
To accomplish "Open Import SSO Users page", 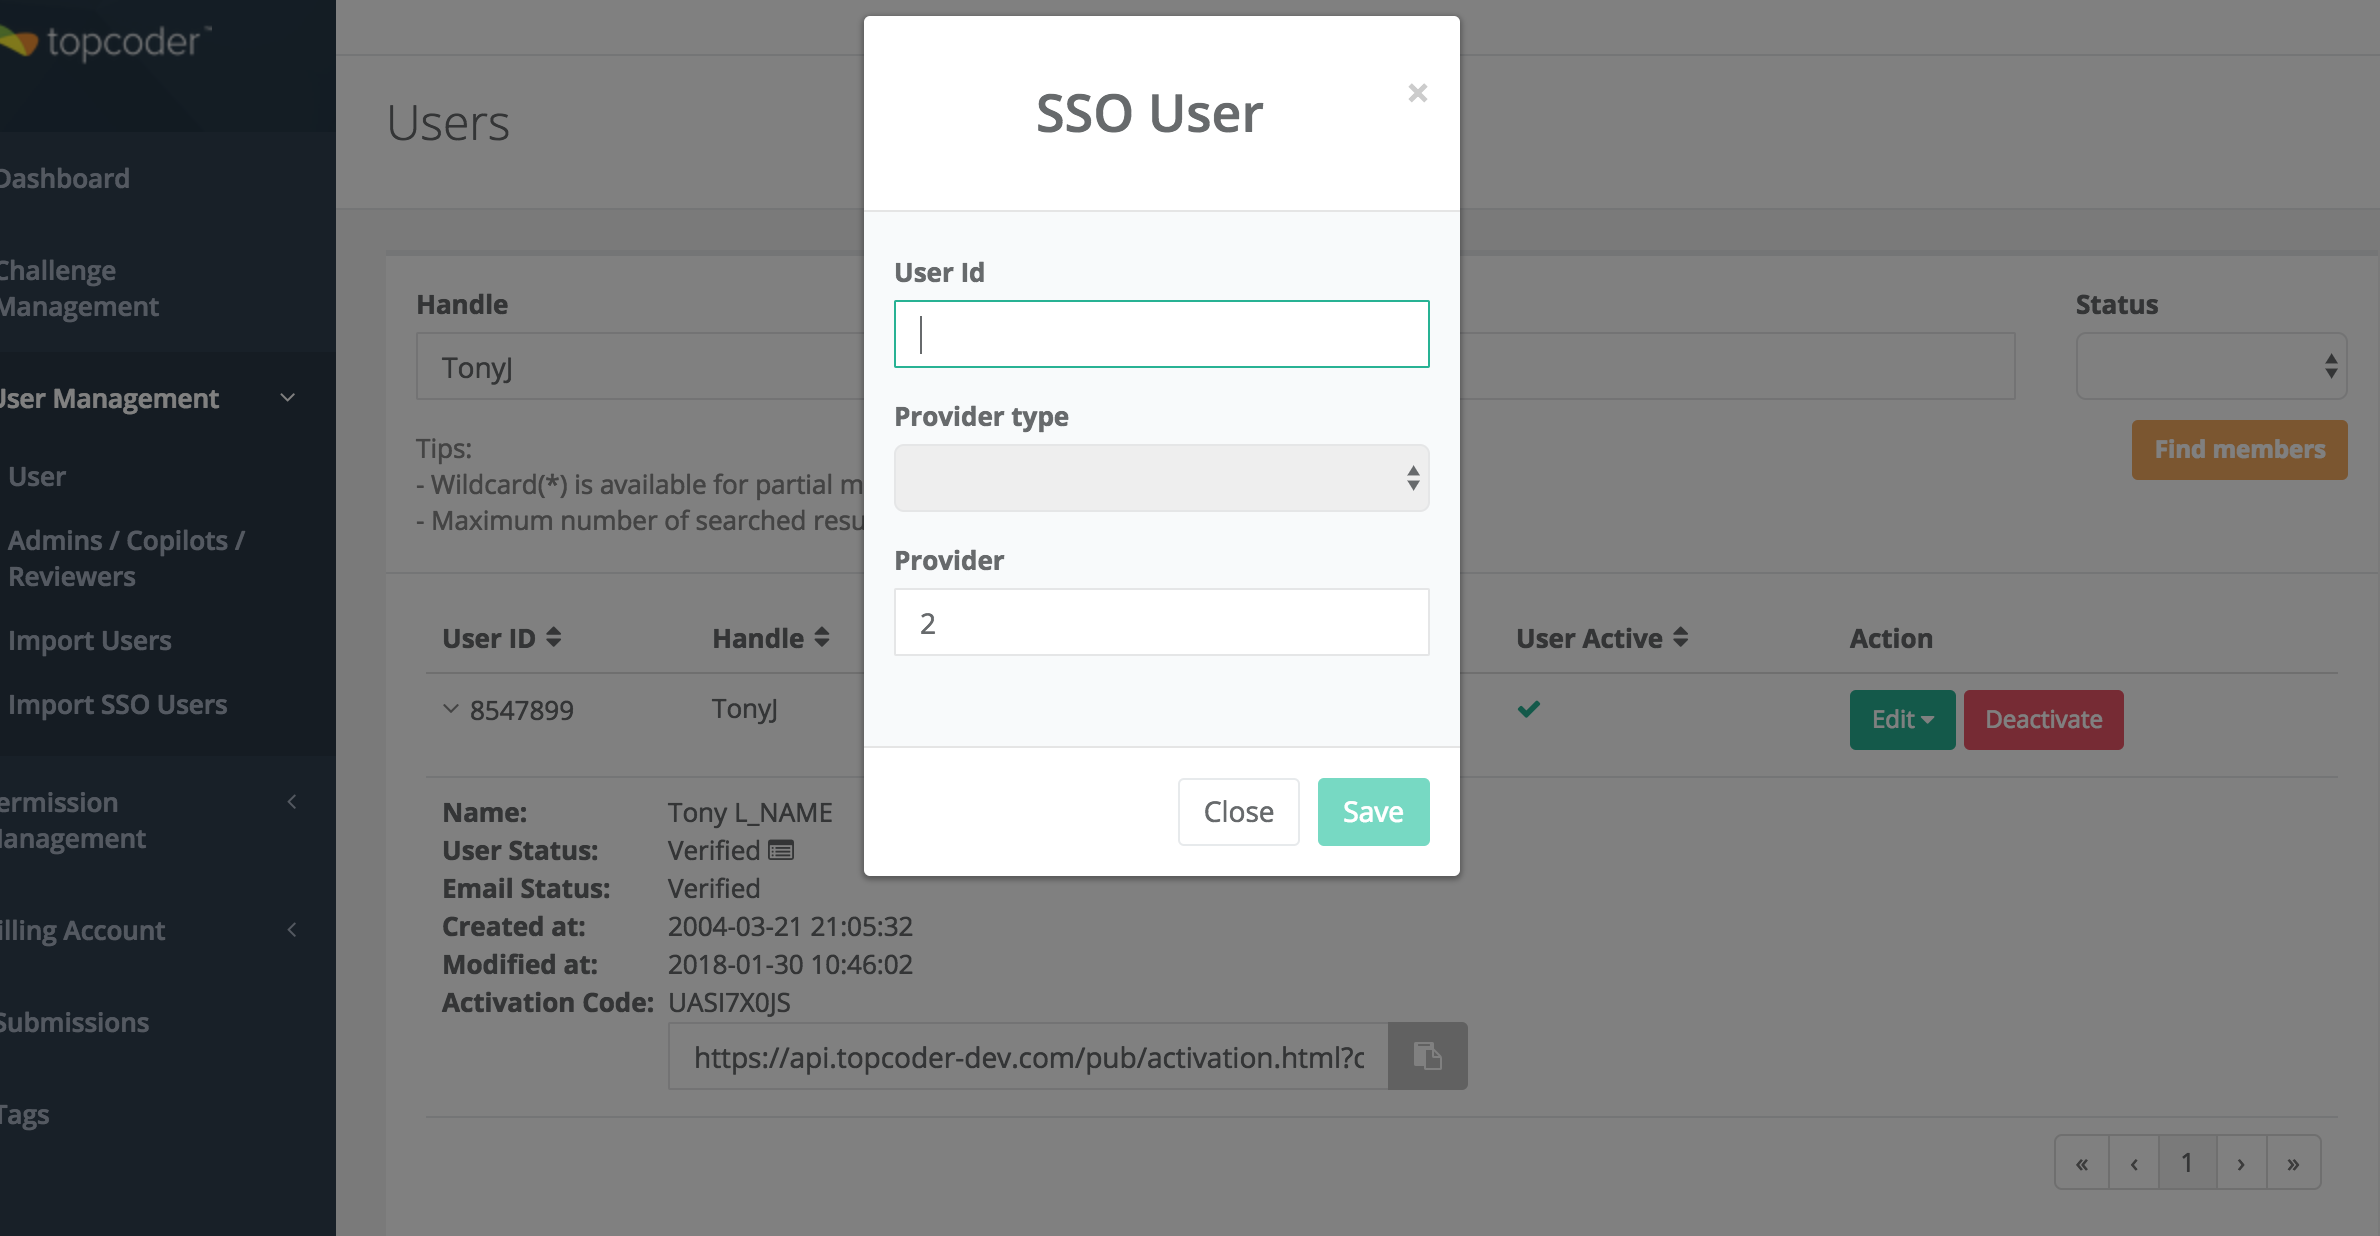I will [118, 704].
